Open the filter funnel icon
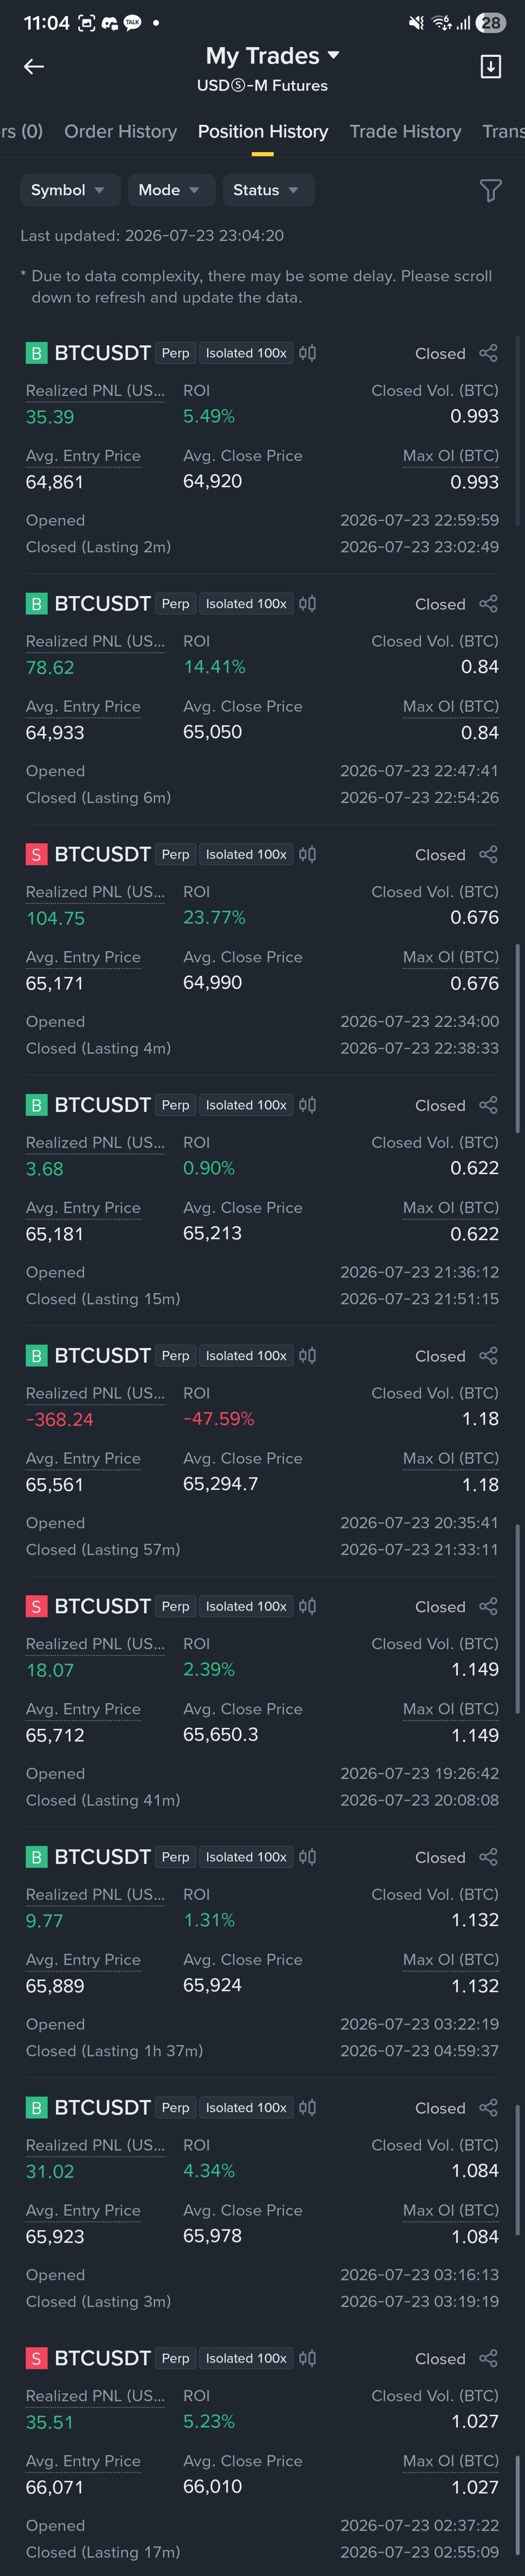525x2576 pixels. [x=490, y=190]
